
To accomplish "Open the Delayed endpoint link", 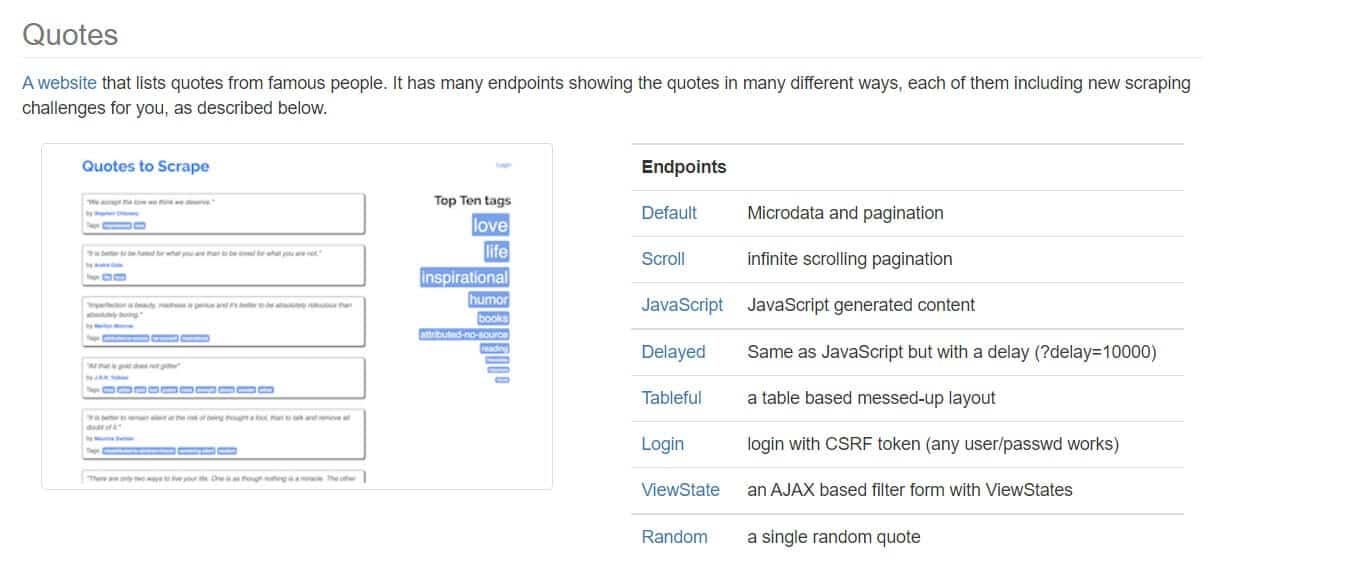I will pyautogui.click(x=673, y=352).
